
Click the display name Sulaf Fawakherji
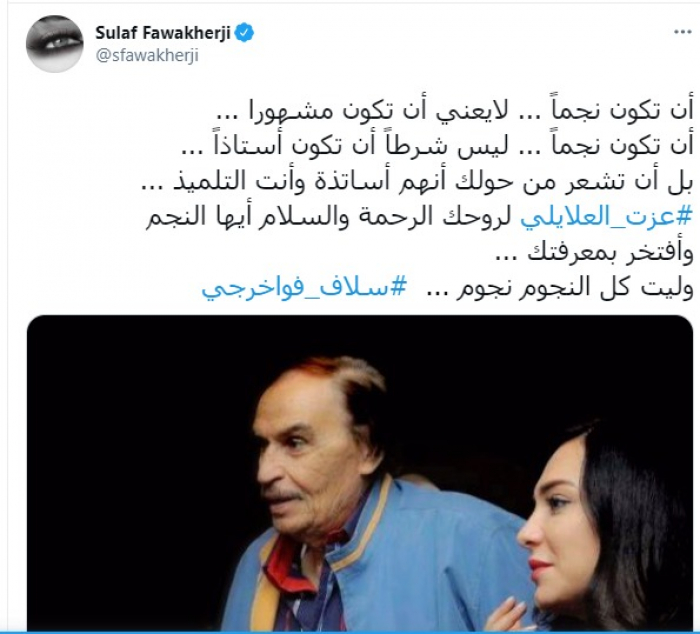point(162,33)
